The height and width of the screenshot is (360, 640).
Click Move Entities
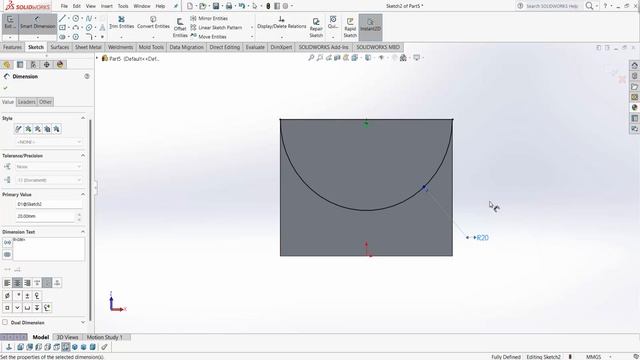coord(209,36)
